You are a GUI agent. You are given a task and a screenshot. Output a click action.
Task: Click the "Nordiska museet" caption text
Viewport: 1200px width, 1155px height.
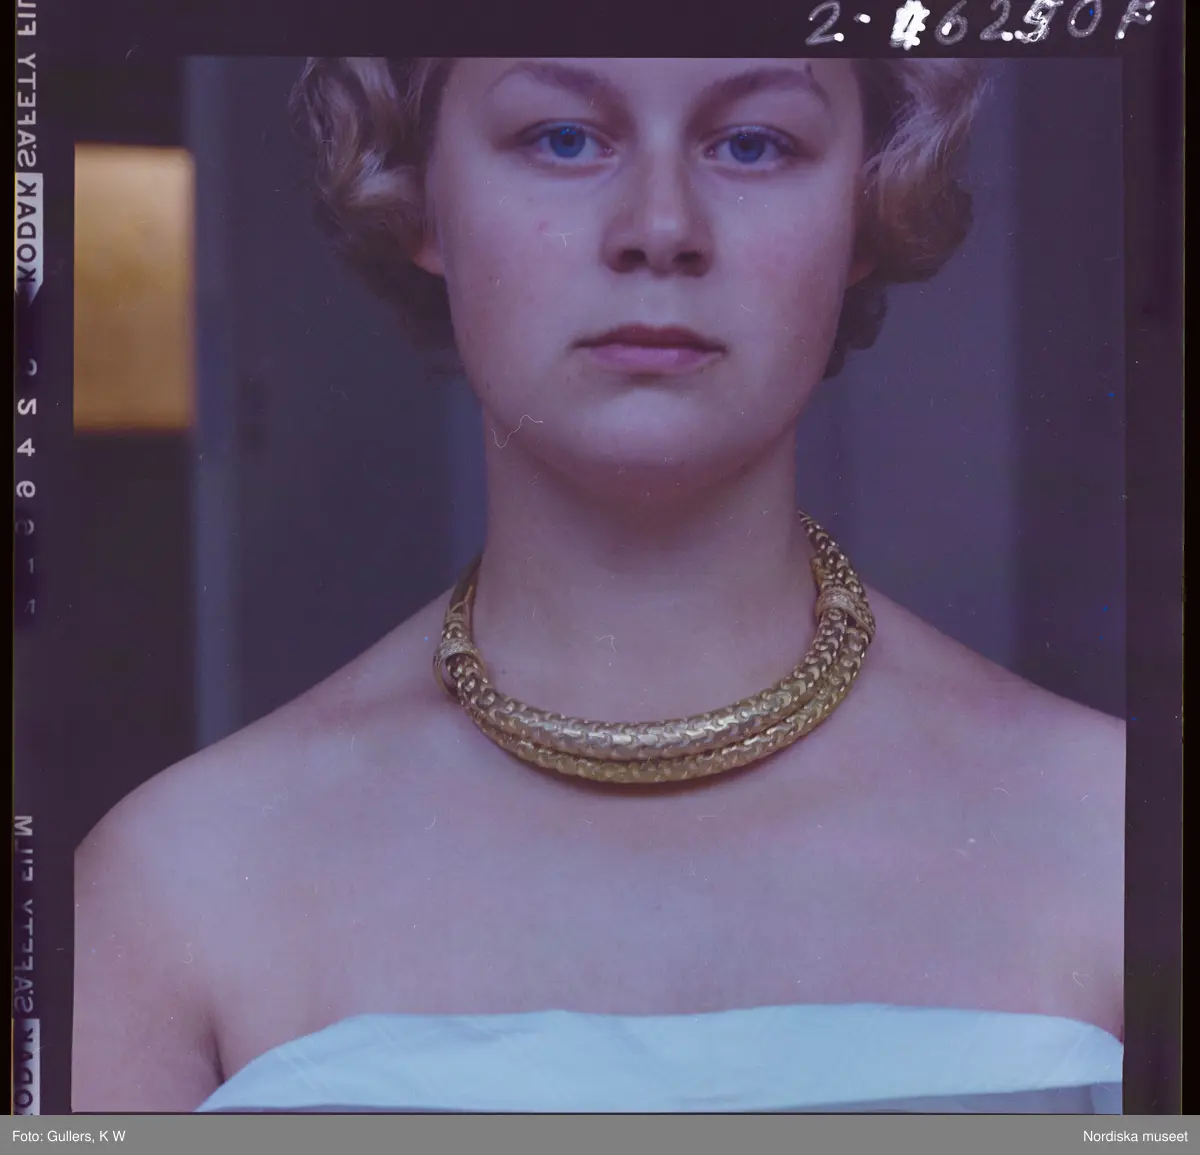(1134, 1137)
